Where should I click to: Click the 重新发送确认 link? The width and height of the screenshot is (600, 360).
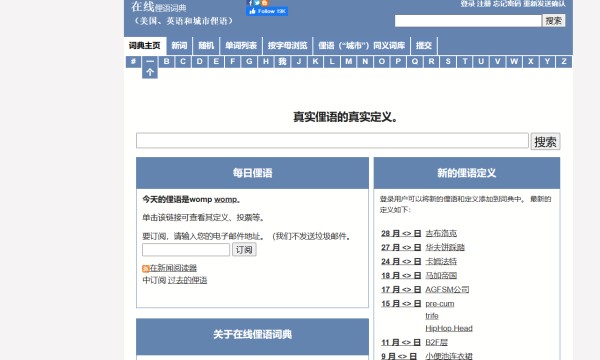[544, 3]
